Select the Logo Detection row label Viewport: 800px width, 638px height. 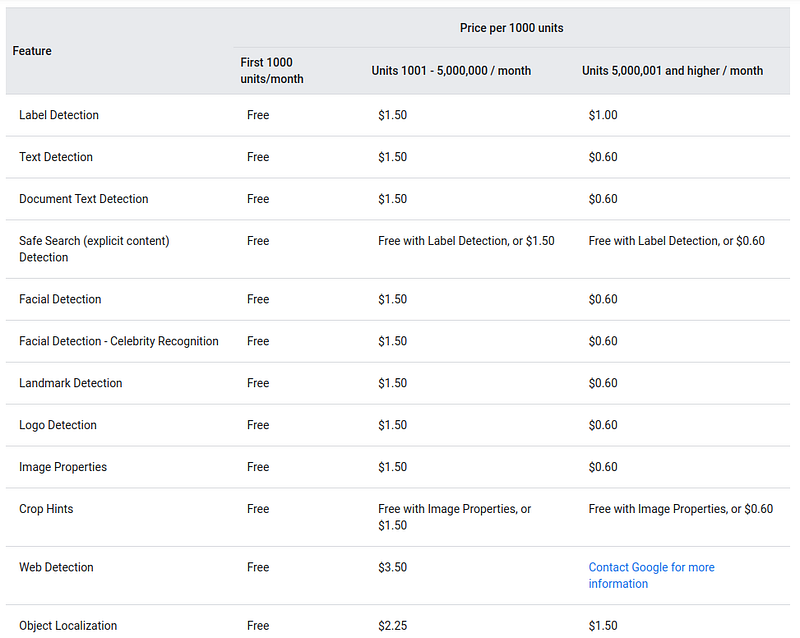(x=58, y=425)
